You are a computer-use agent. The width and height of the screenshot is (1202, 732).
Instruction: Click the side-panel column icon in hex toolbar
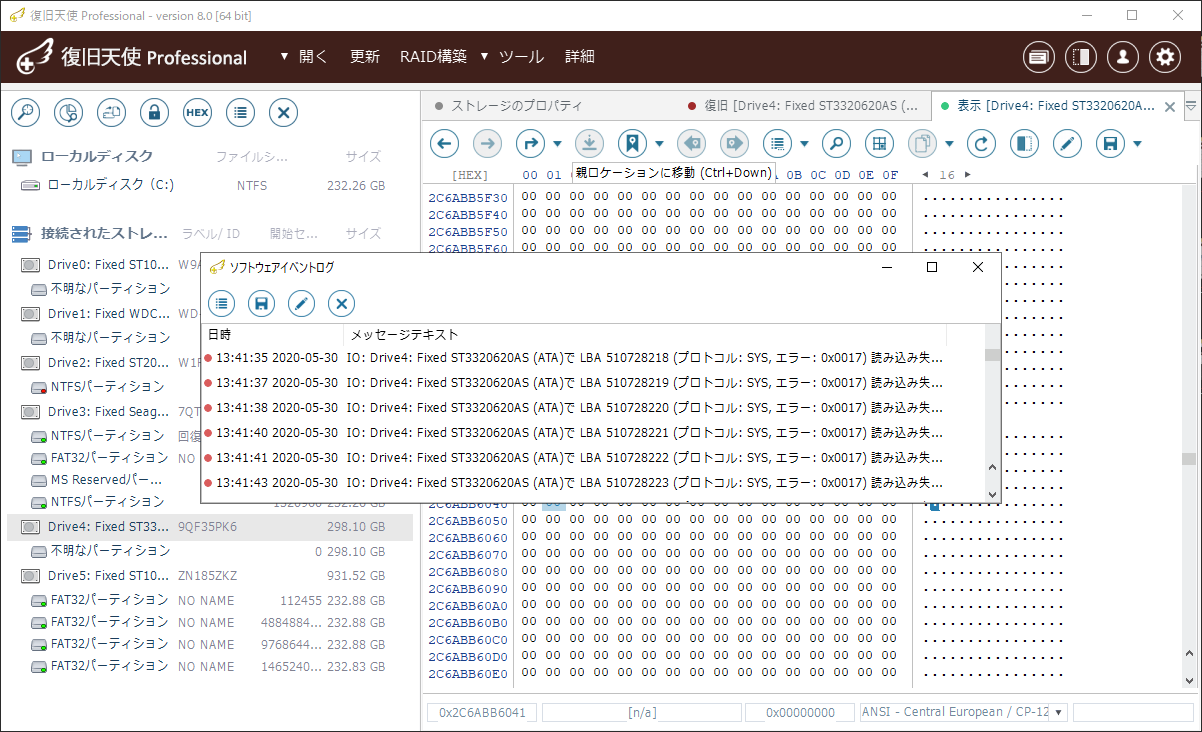tap(1024, 144)
